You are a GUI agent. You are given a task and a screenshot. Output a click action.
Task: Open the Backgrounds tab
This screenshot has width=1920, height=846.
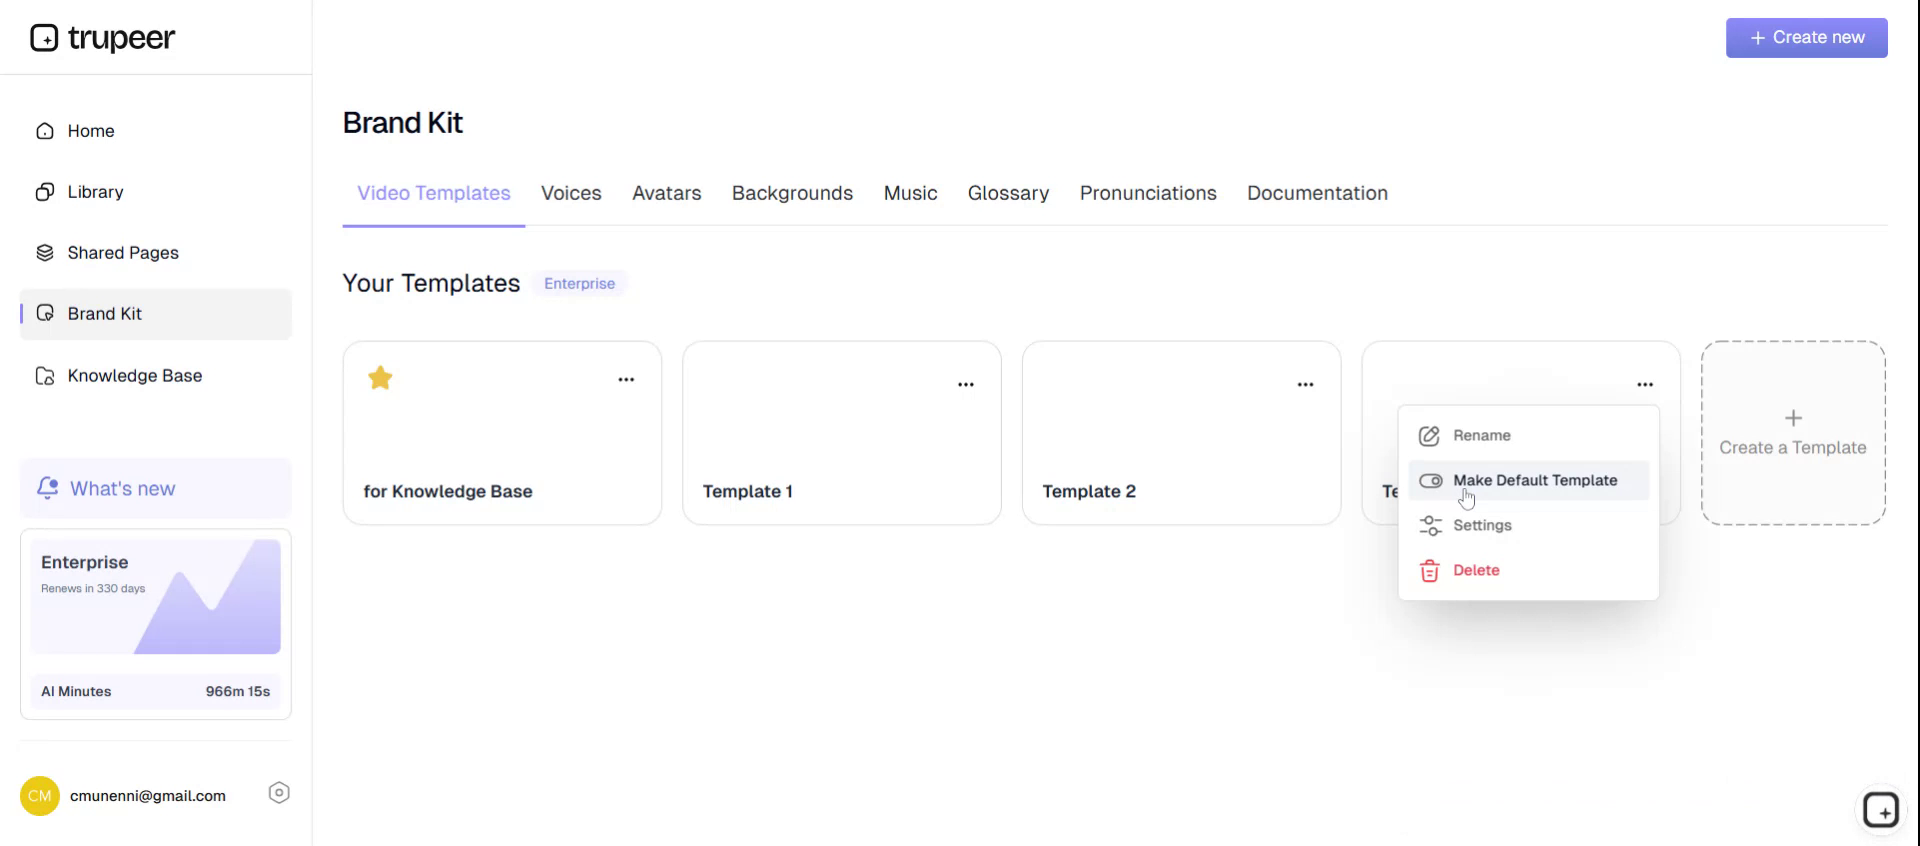pos(792,193)
